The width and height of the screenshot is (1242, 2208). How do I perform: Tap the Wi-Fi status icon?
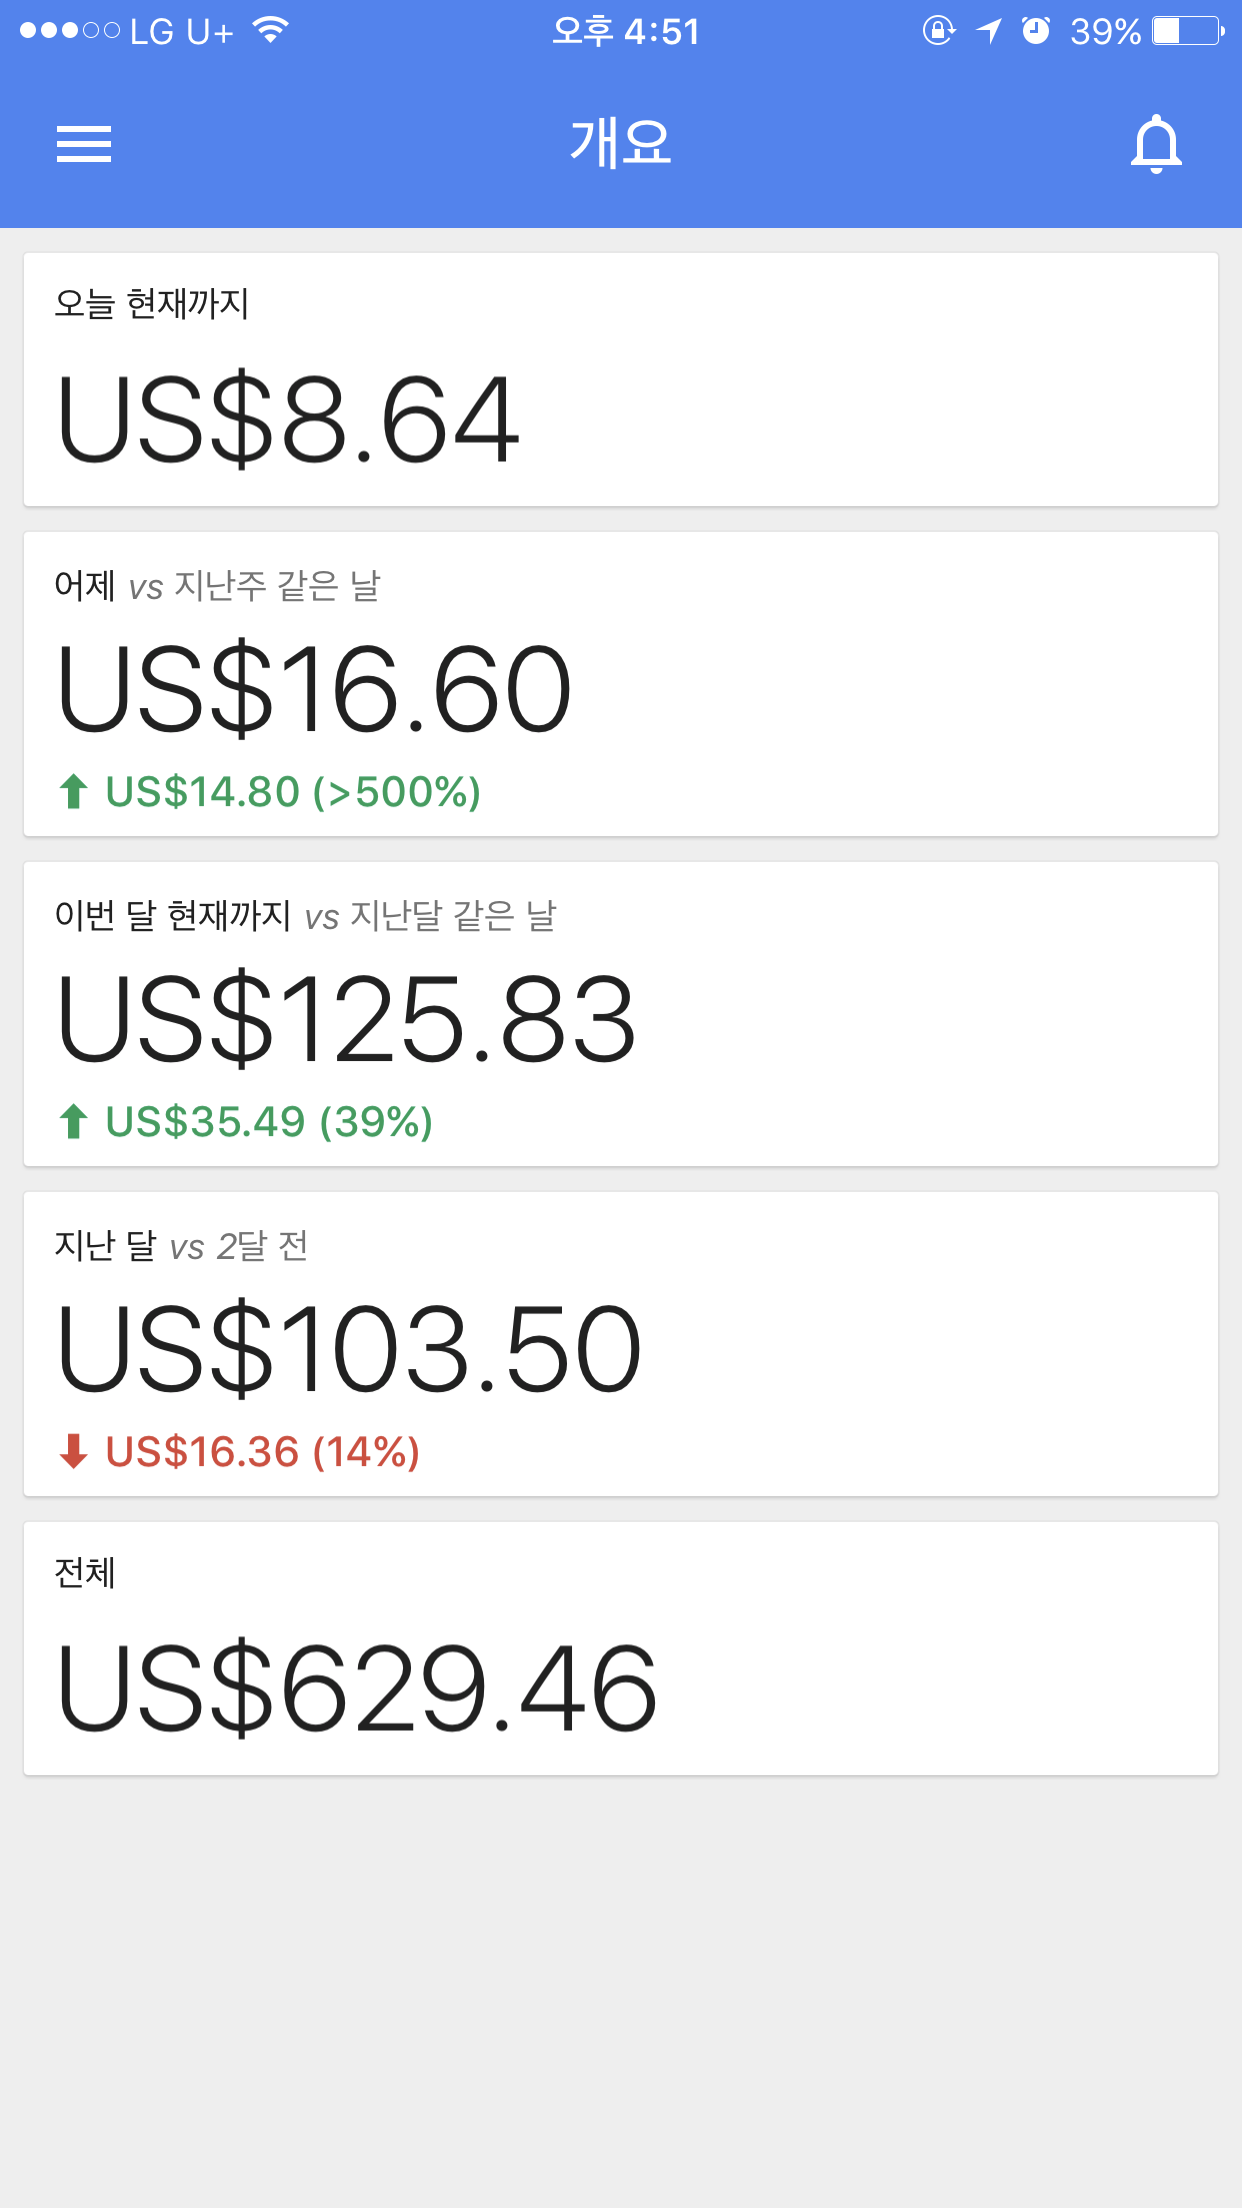pyautogui.click(x=271, y=30)
